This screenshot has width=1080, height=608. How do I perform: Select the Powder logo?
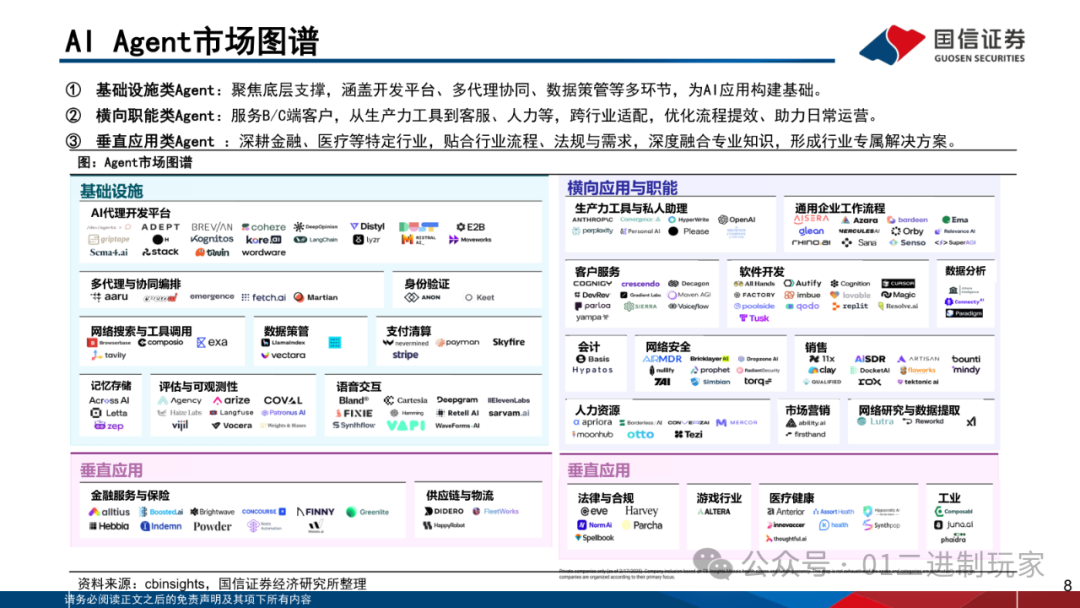click(x=212, y=525)
